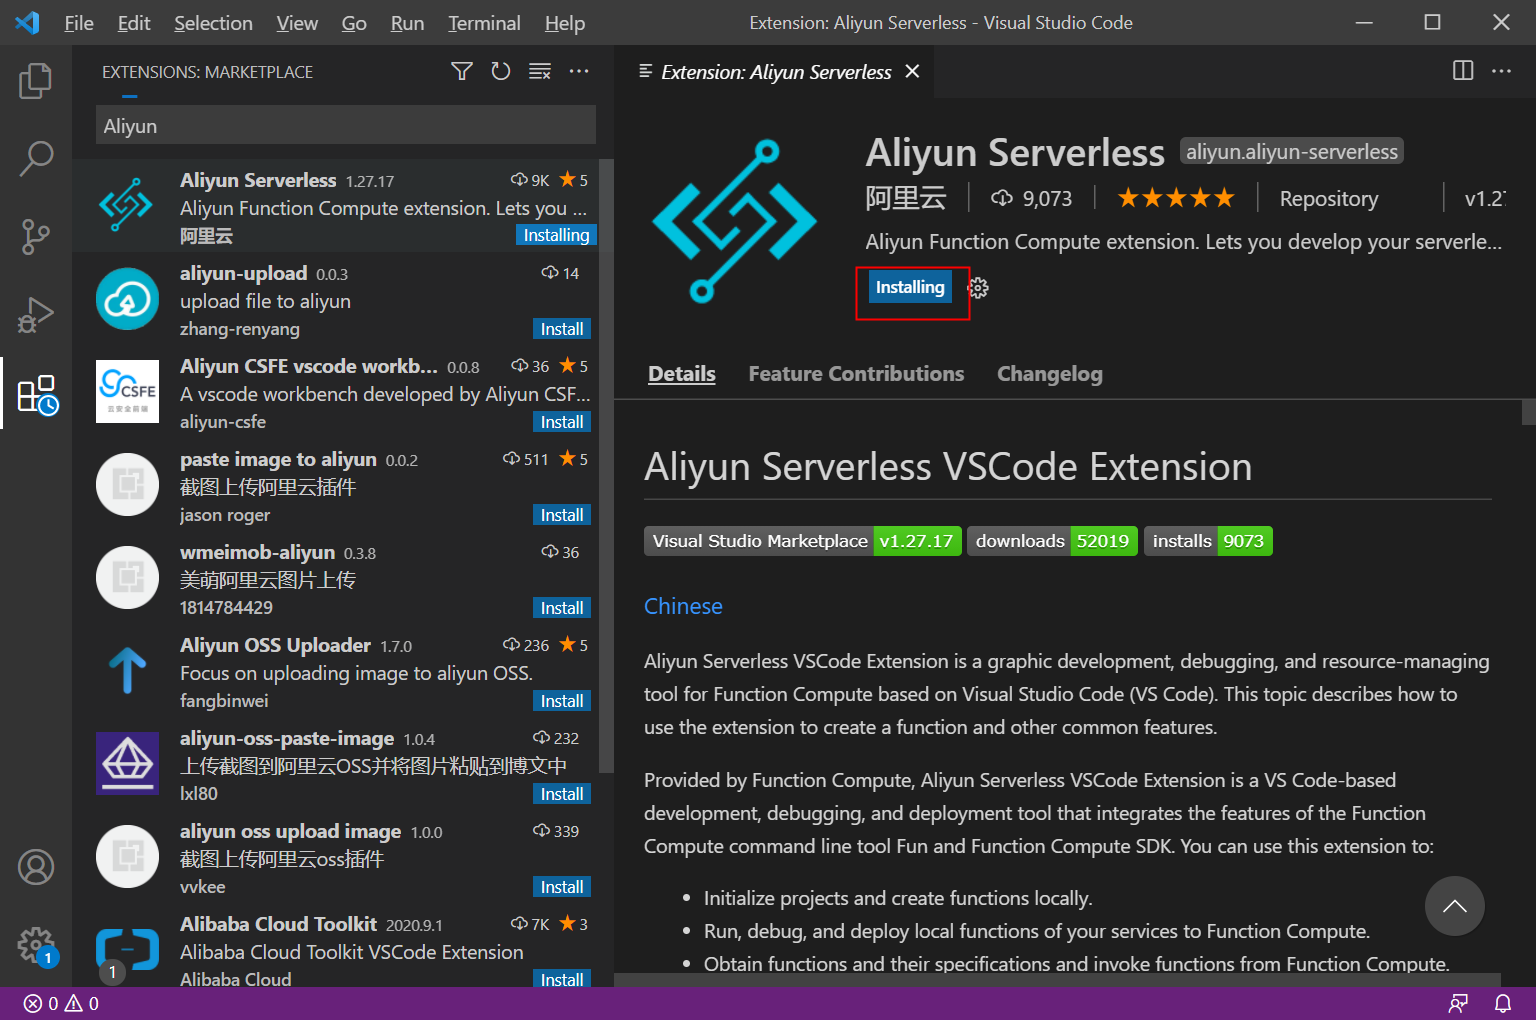Viewport: 1536px width, 1020px height.
Task: Refresh the extensions list
Action: [x=501, y=71]
